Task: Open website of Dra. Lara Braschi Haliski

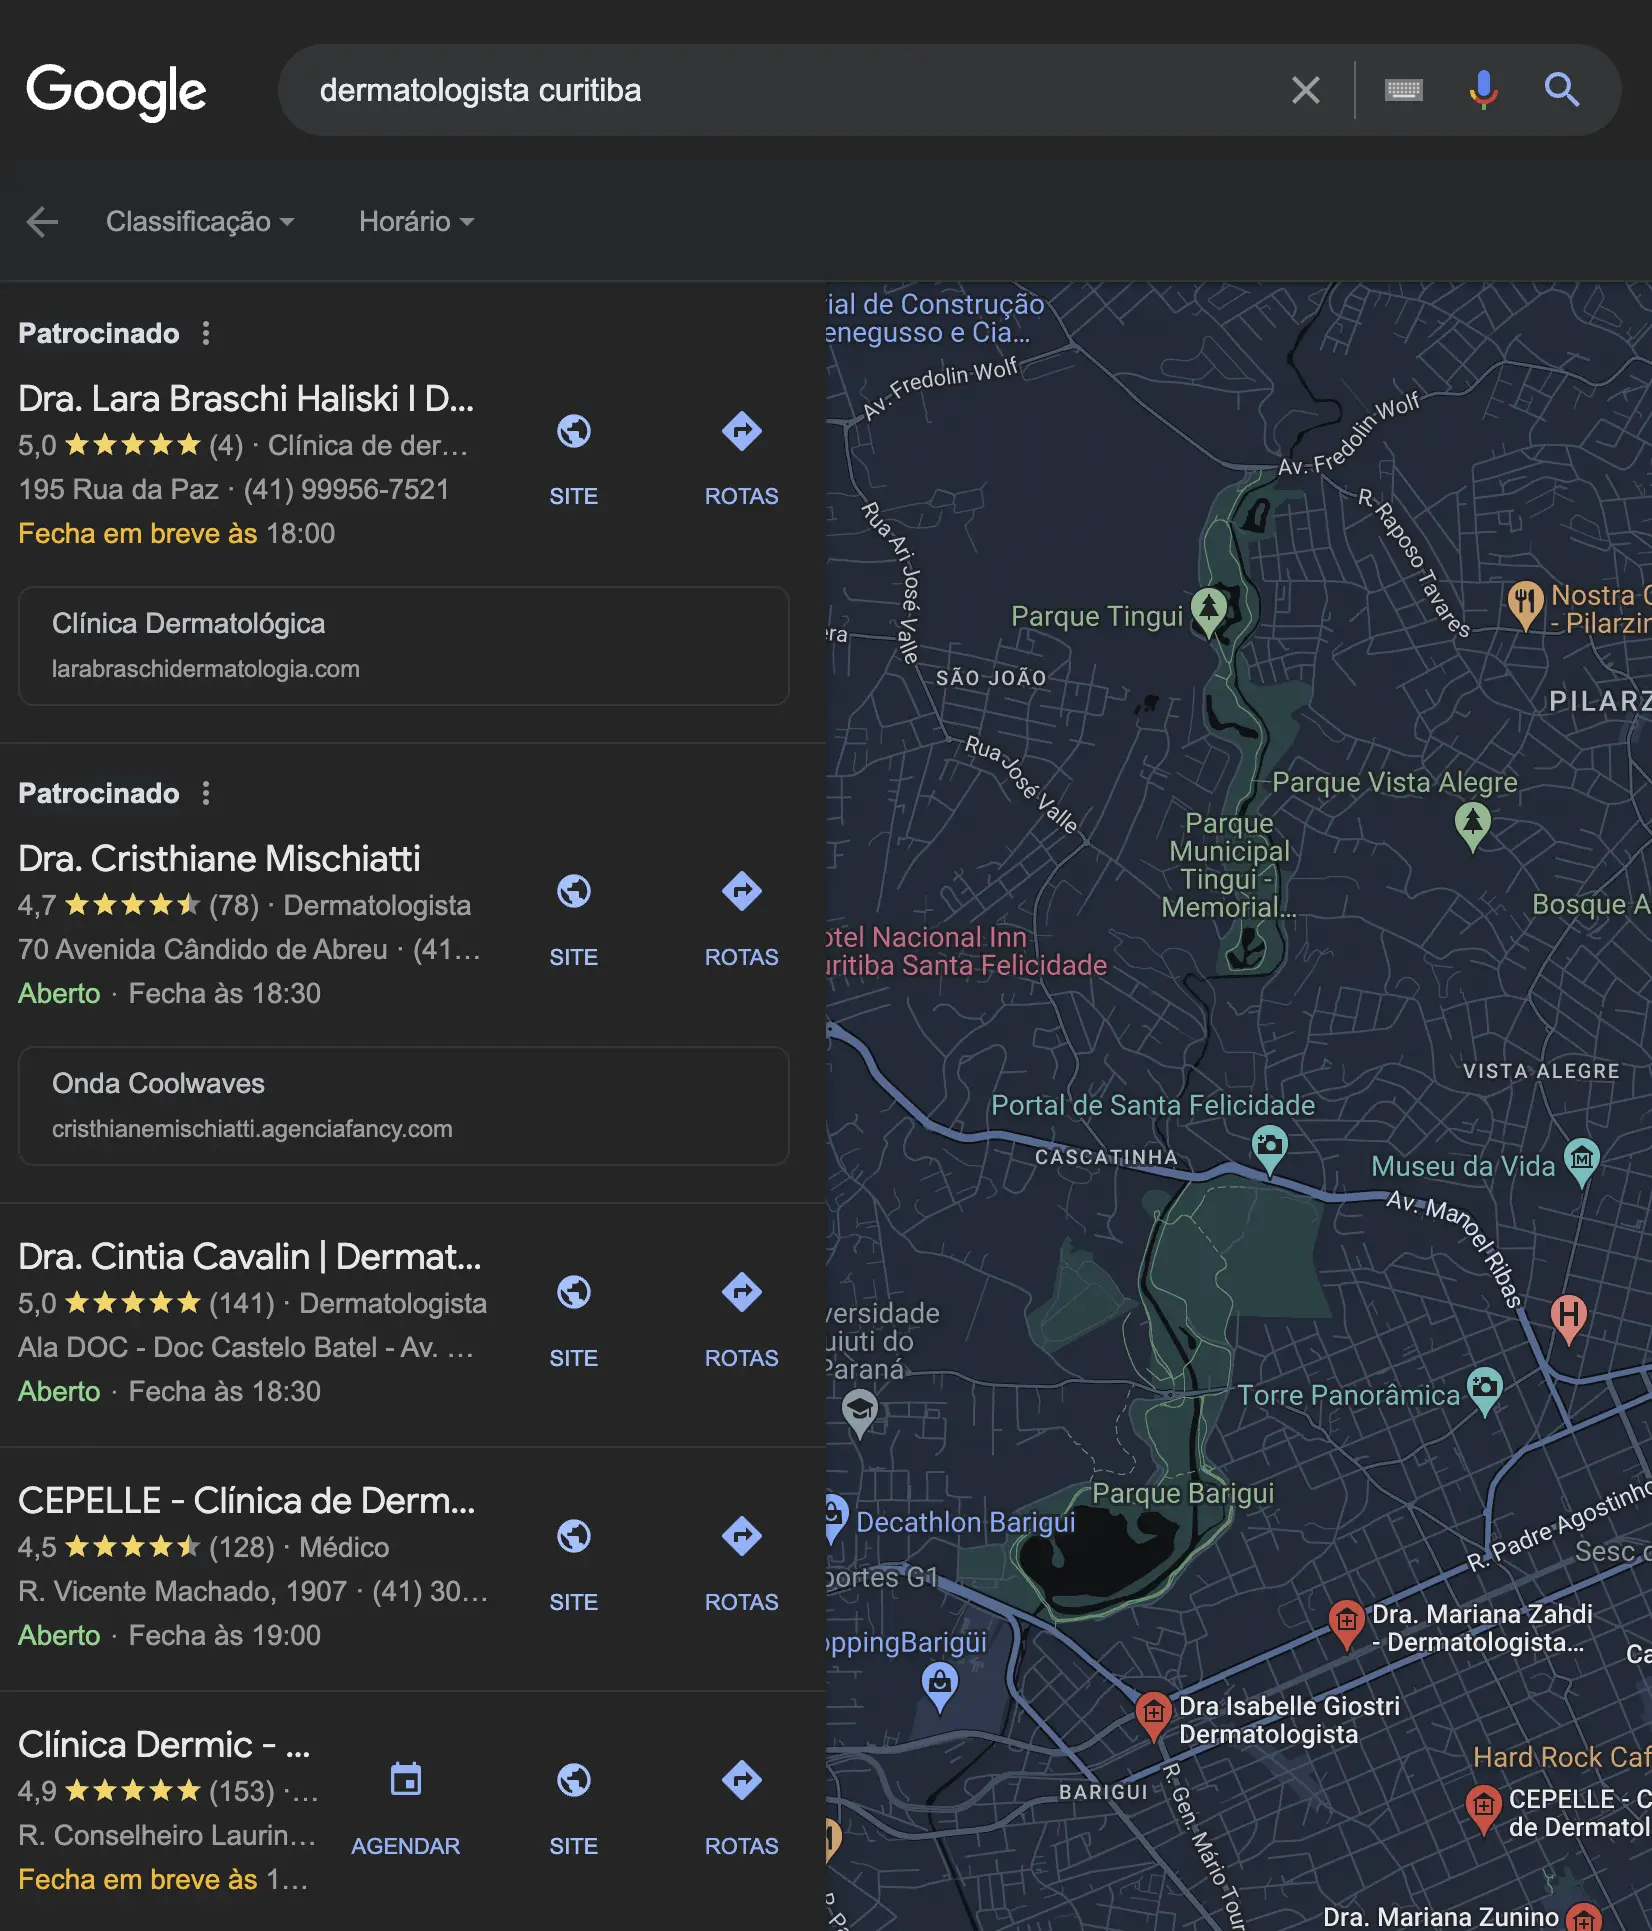Action: [573, 459]
